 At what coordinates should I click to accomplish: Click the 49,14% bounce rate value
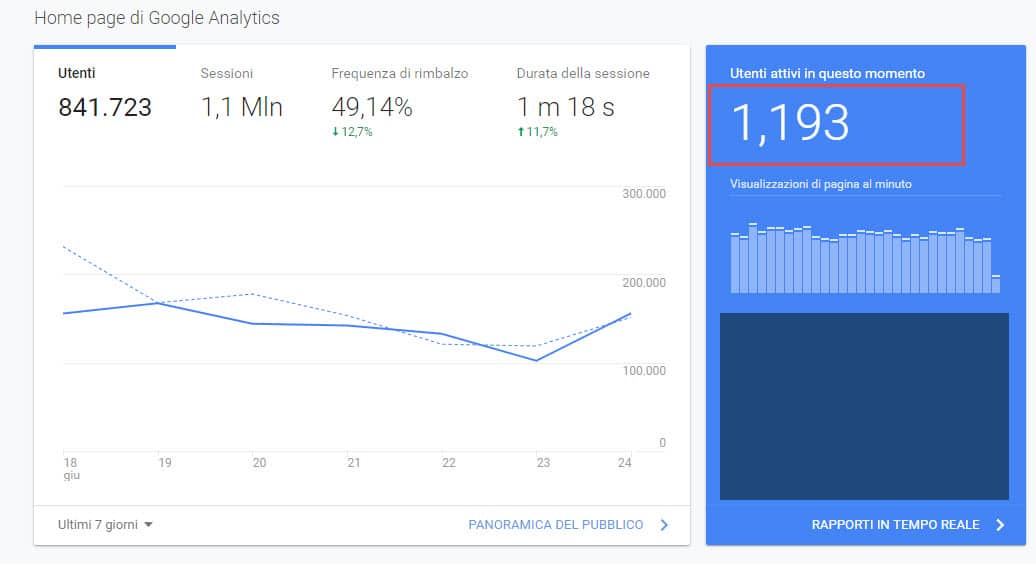tap(372, 107)
